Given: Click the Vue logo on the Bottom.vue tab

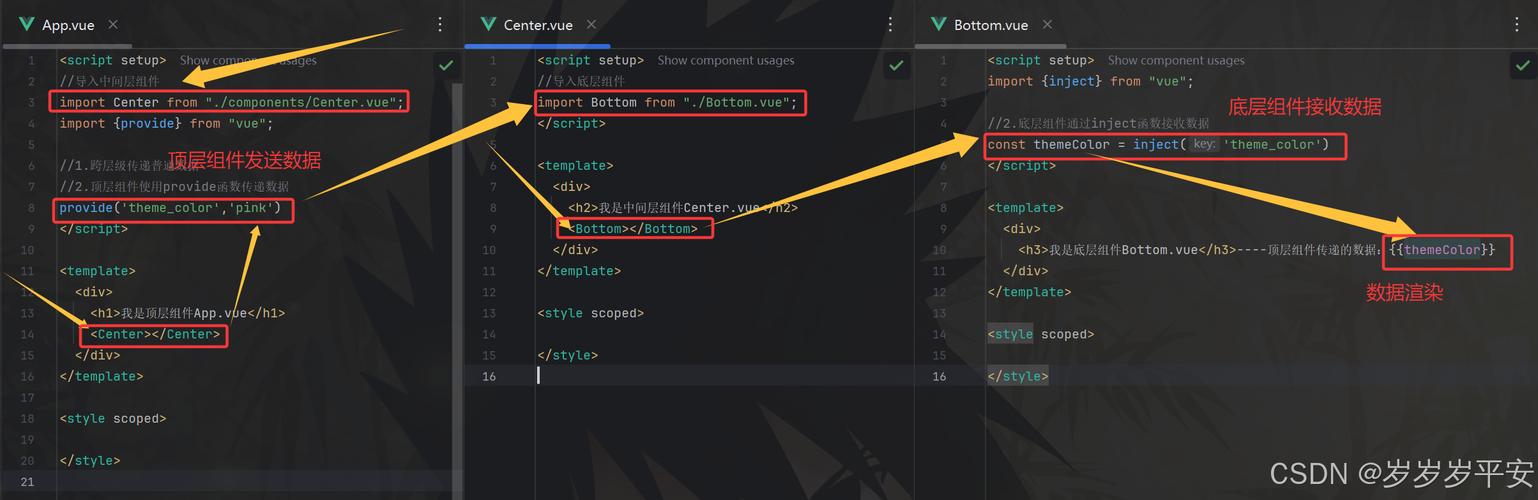Looking at the screenshot, I should pos(938,24).
